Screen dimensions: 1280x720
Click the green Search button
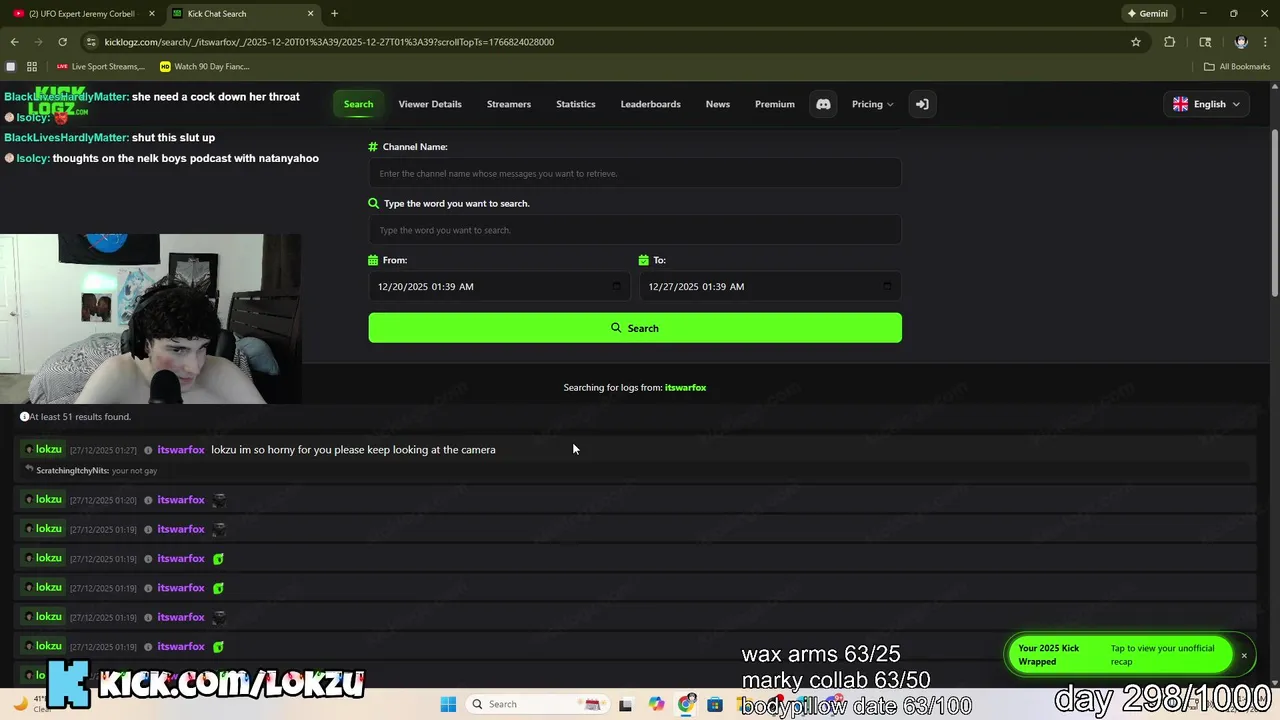click(x=635, y=328)
